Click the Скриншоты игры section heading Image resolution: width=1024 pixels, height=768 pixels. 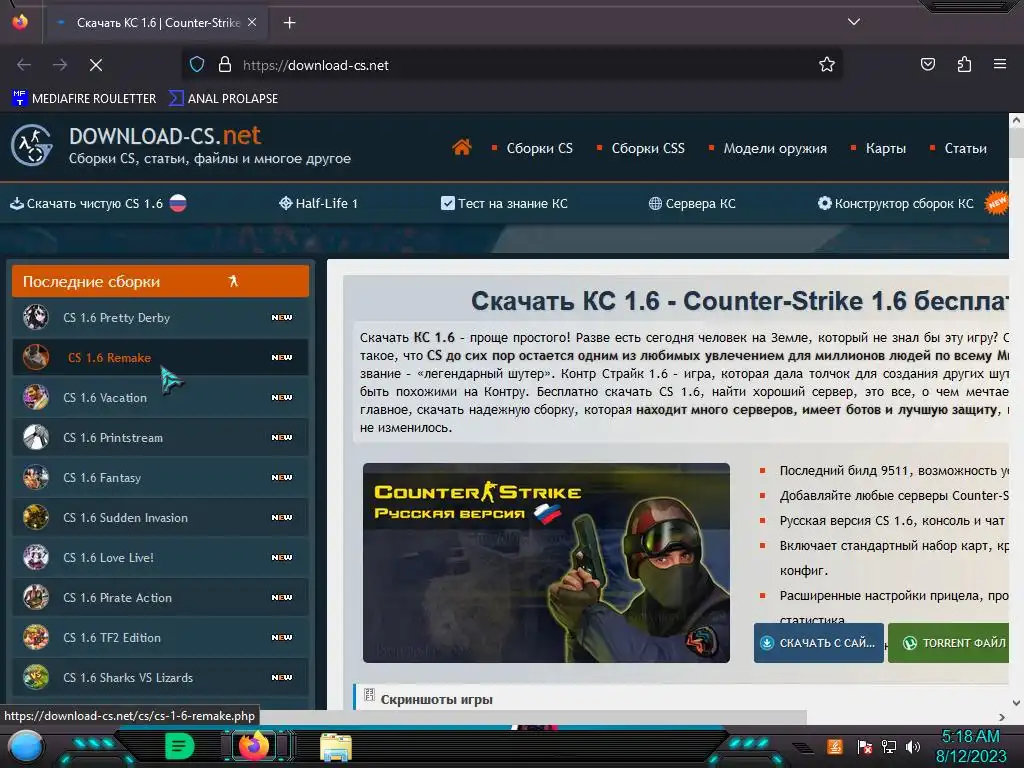point(436,699)
